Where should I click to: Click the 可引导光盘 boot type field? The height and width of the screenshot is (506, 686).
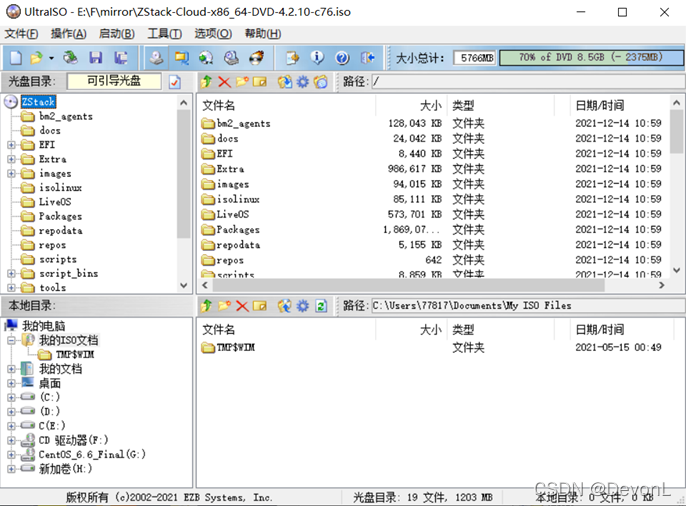(x=114, y=81)
